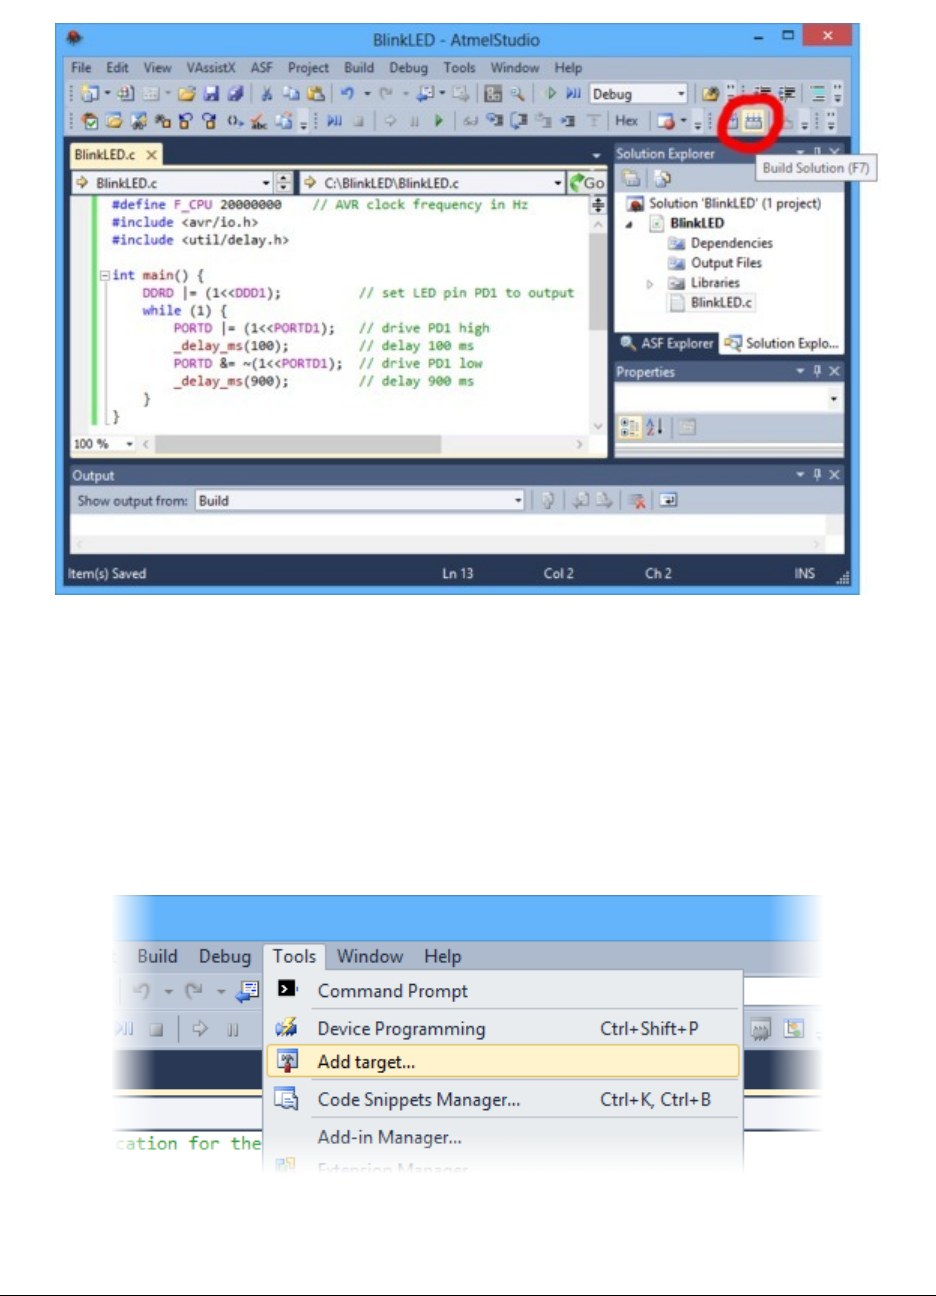Select the BlinkLED.c file in Solution Explorer
Image resolution: width=936 pixels, height=1296 pixels.
pyautogui.click(x=721, y=302)
